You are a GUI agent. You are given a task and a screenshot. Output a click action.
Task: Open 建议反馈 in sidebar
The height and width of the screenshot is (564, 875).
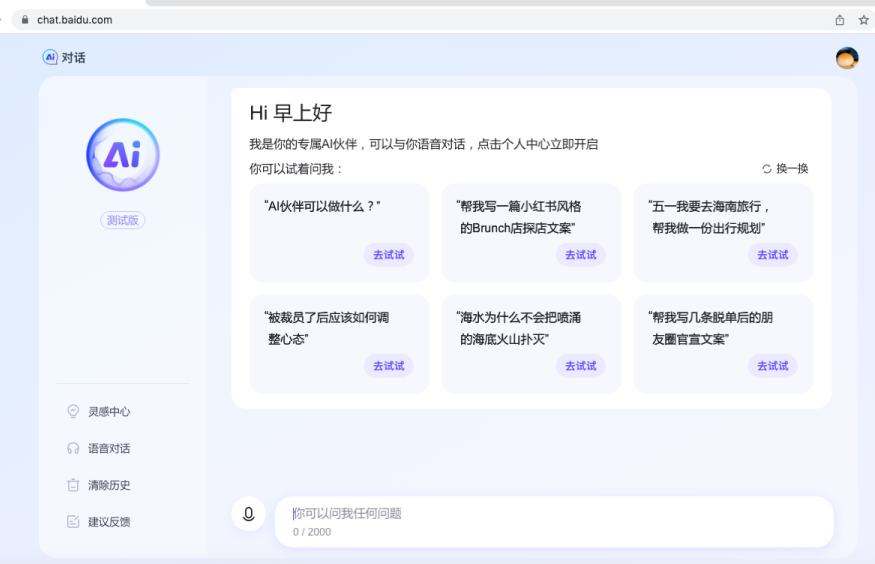click(109, 522)
